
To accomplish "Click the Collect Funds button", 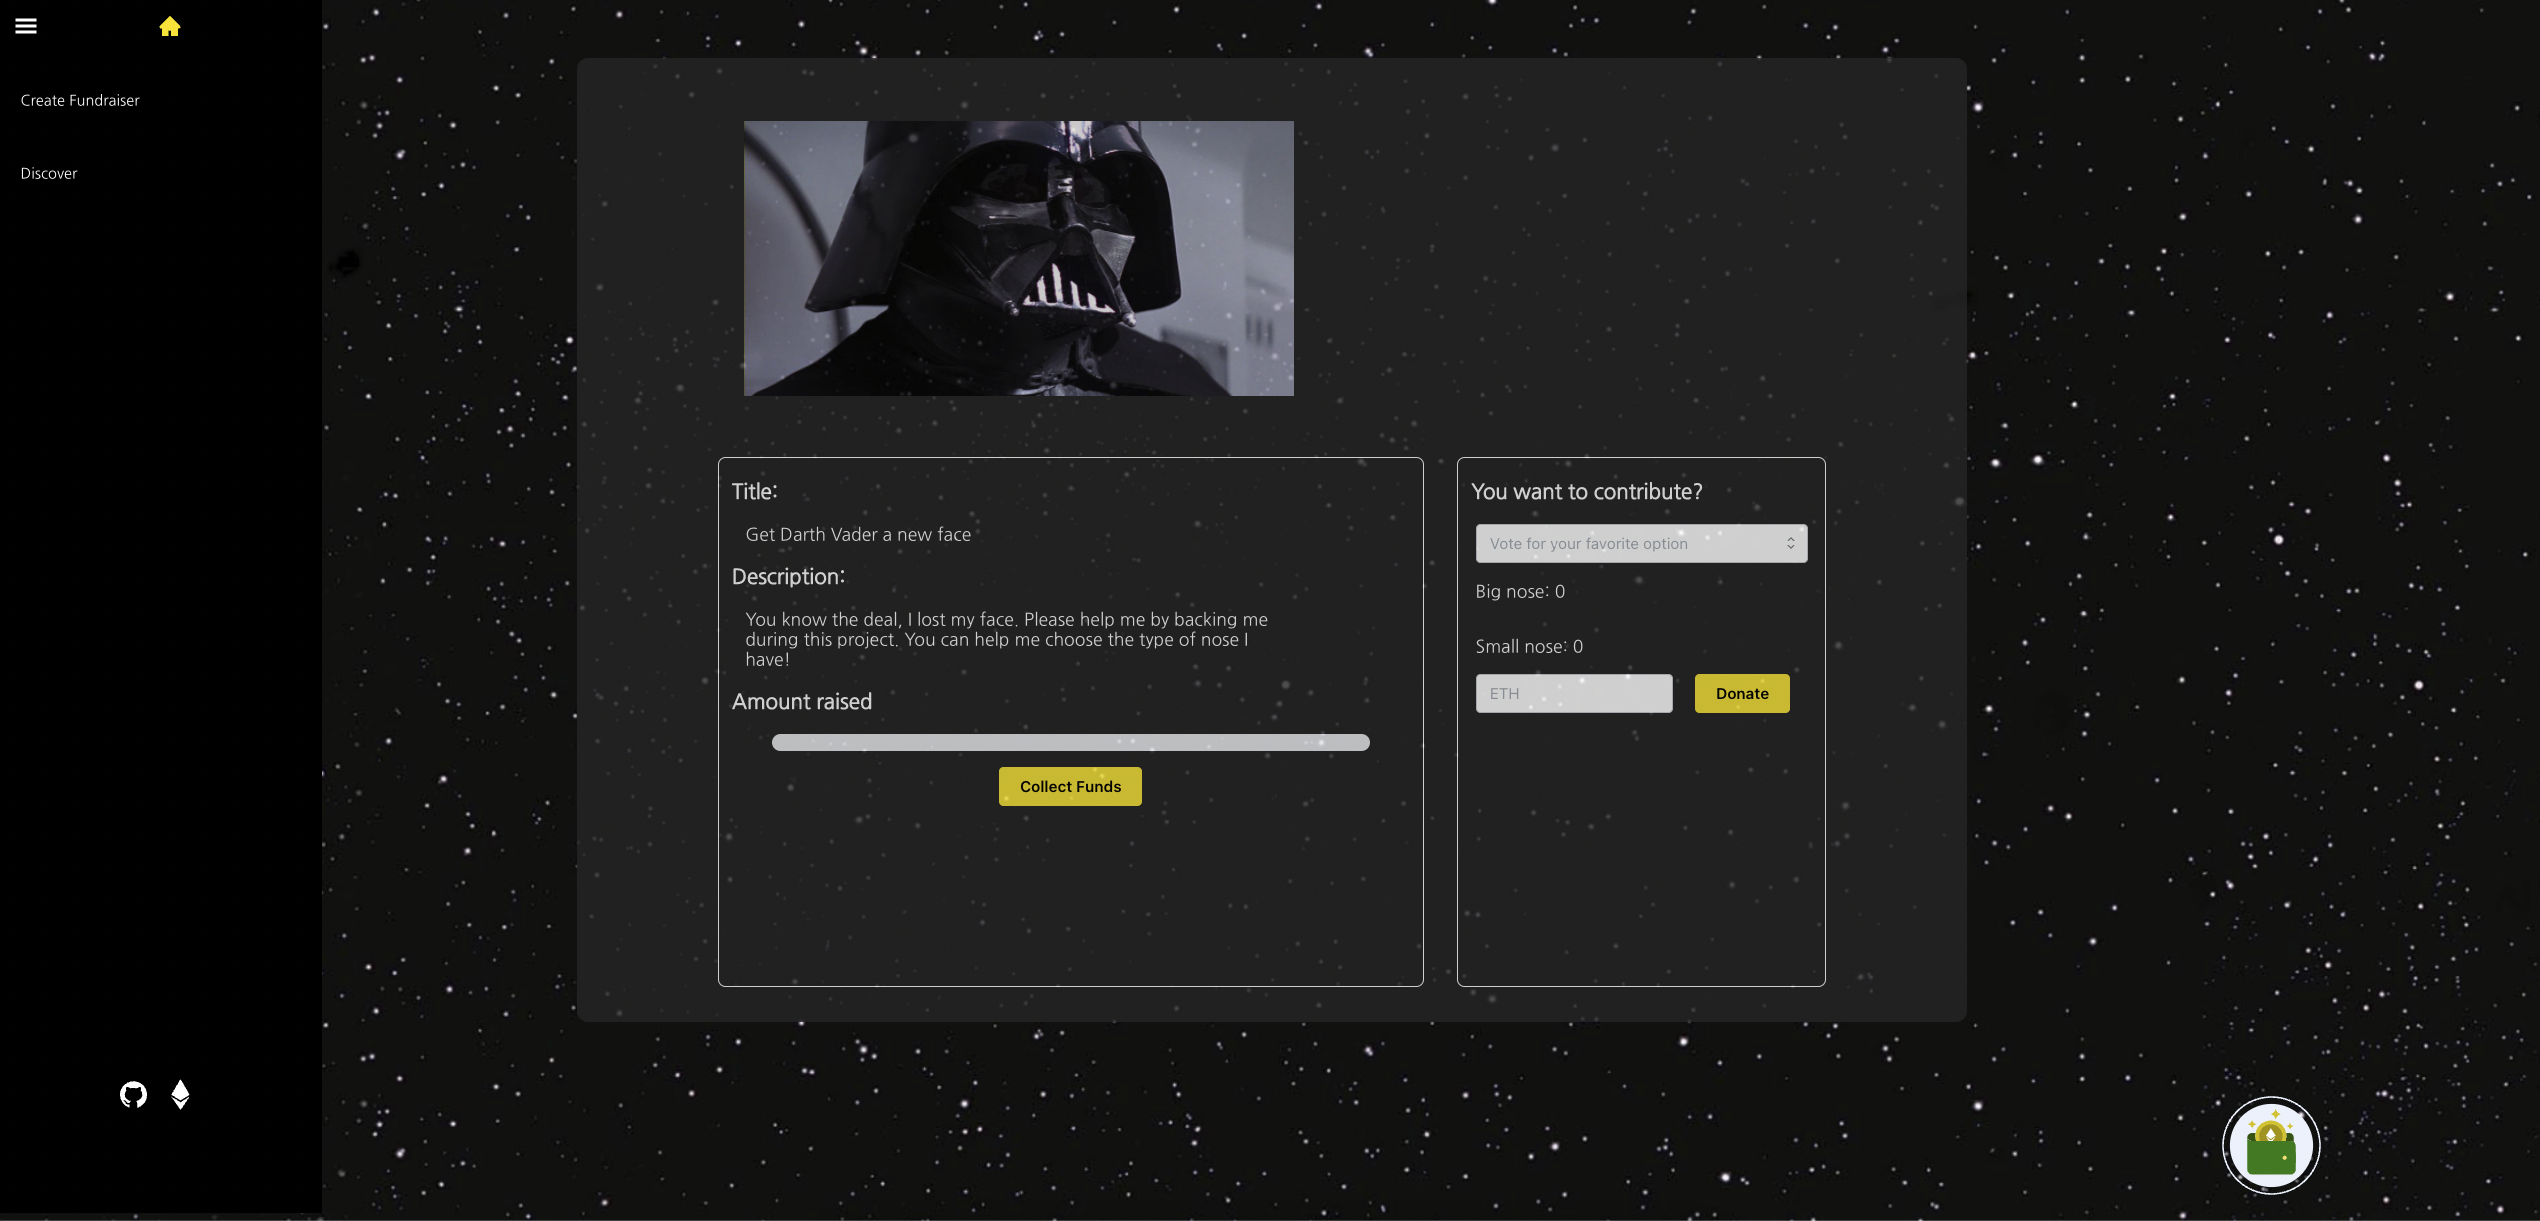I will pyautogui.click(x=1070, y=787).
